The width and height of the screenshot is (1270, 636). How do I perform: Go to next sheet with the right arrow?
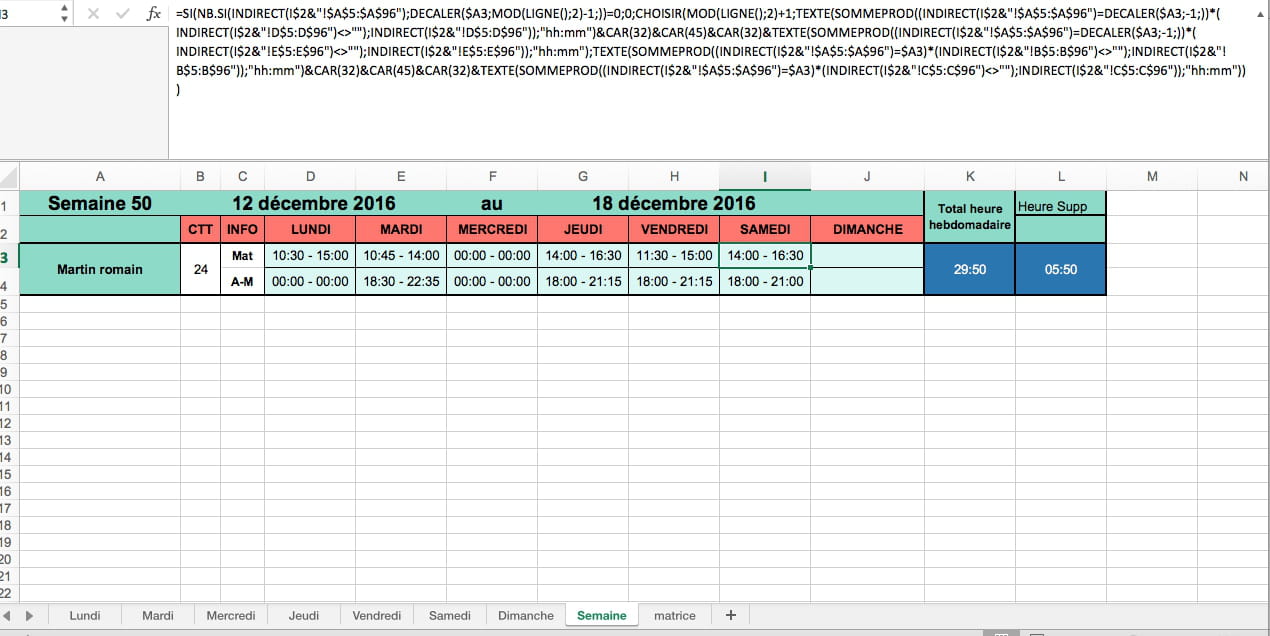coord(29,615)
